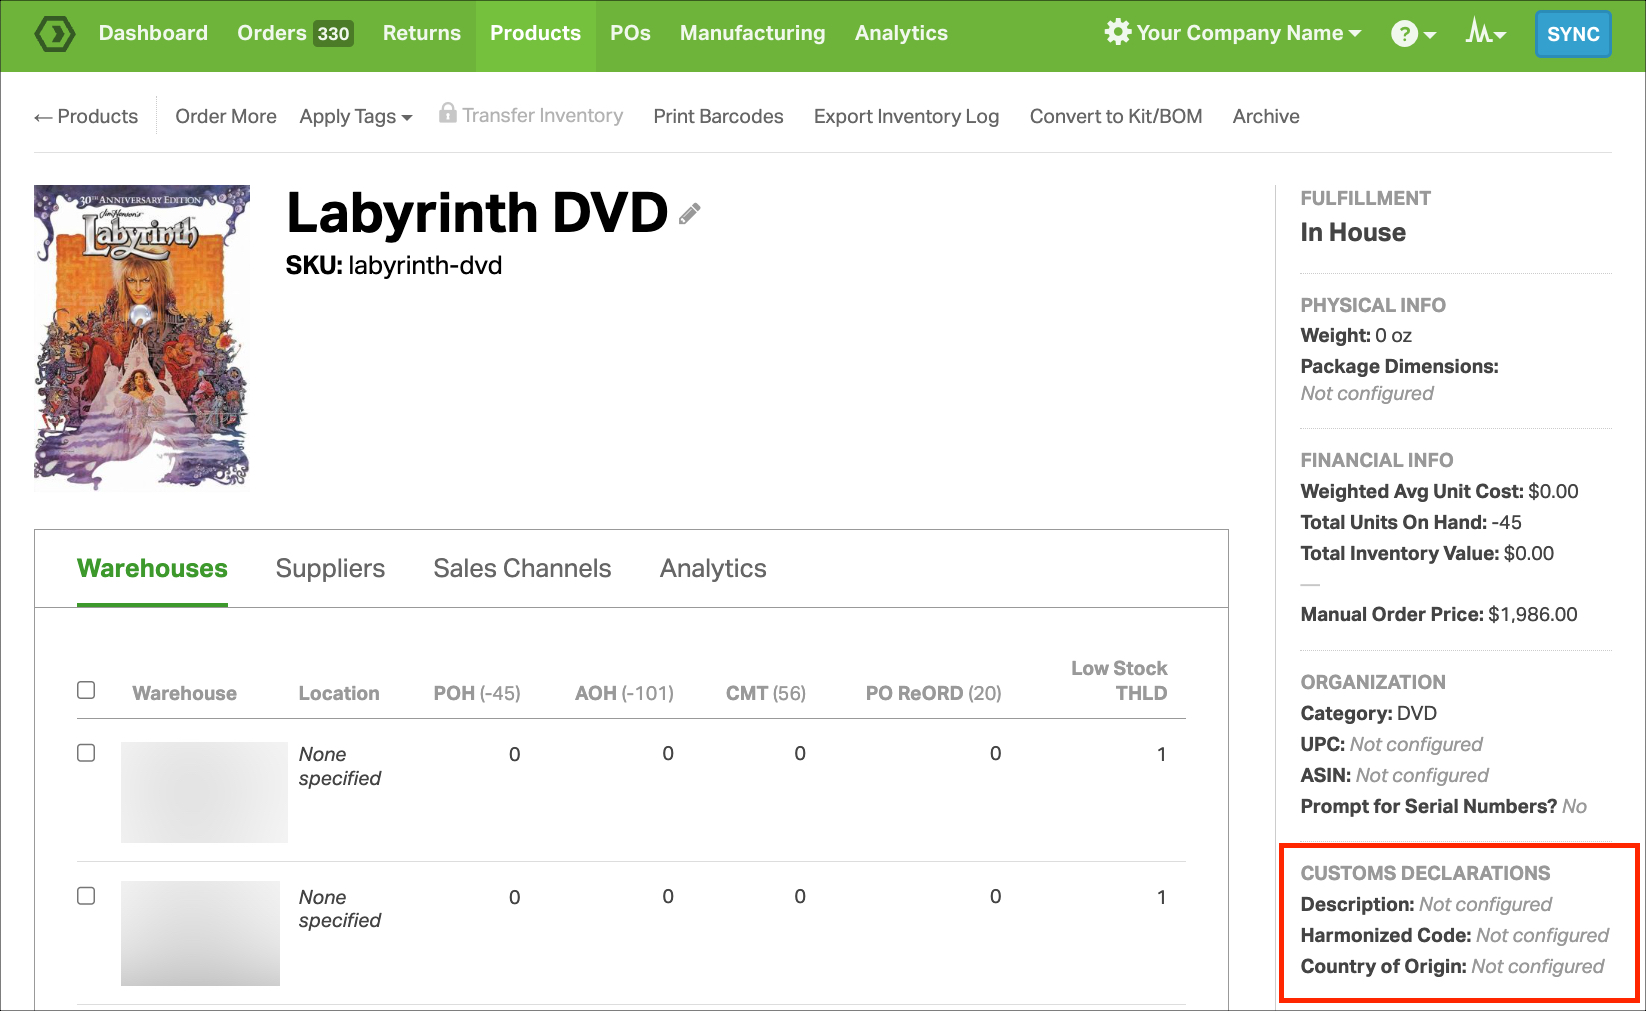Click second row None specified location
This screenshot has width=1646, height=1011.
pyautogui.click(x=340, y=908)
